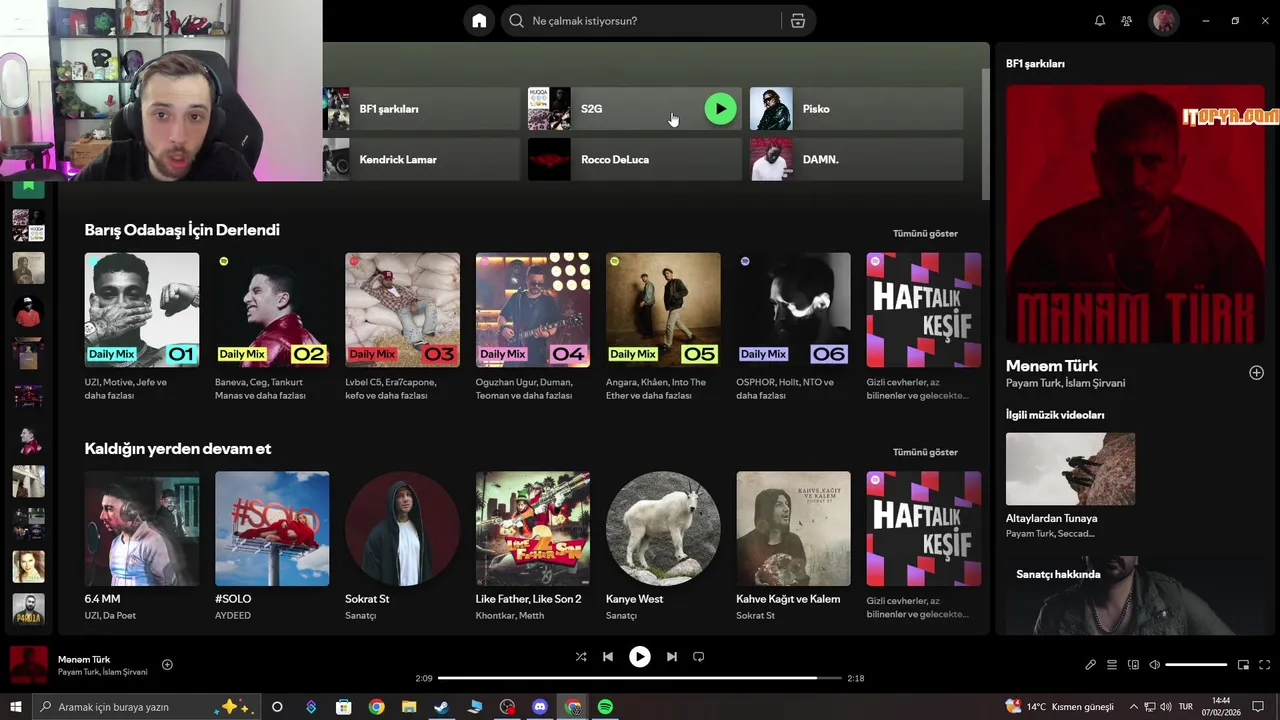Open the play queue icon
Screen dimensions: 1280x720
pos(1112,665)
